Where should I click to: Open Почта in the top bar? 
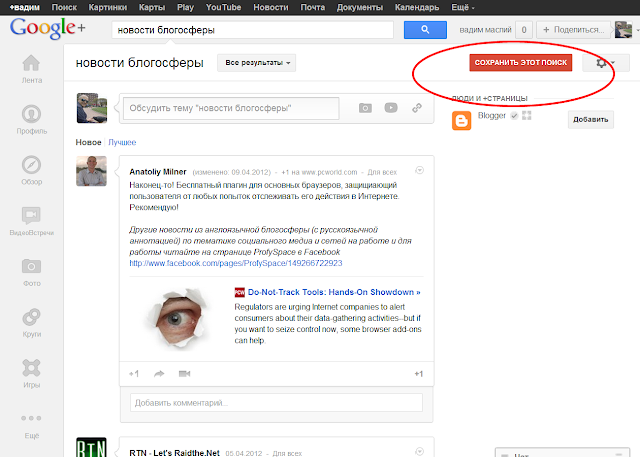click(x=313, y=7)
